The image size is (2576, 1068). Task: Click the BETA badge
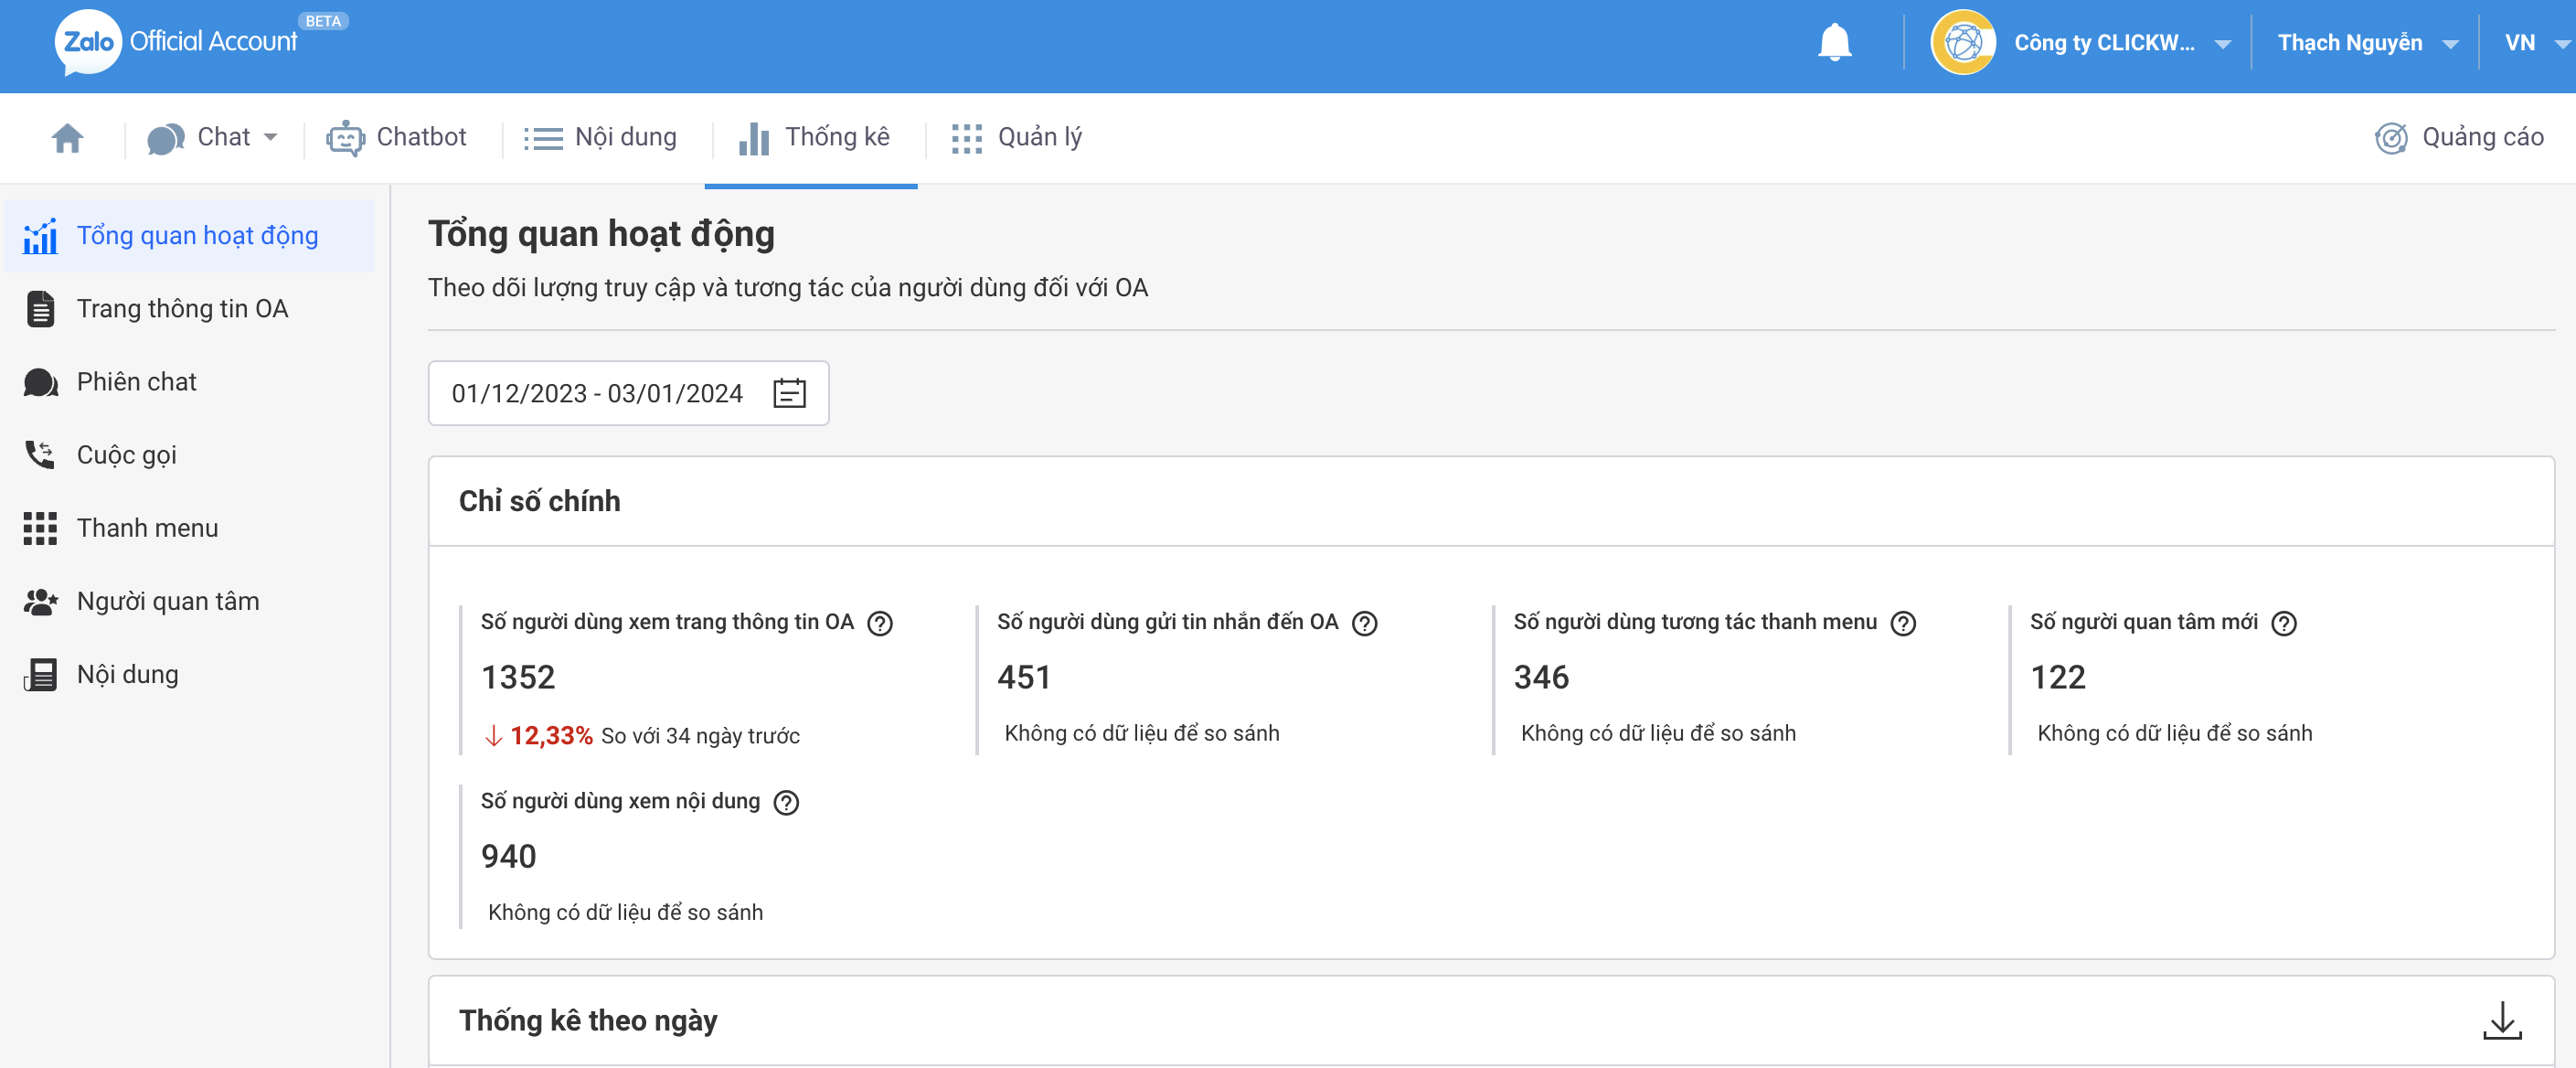click(322, 21)
